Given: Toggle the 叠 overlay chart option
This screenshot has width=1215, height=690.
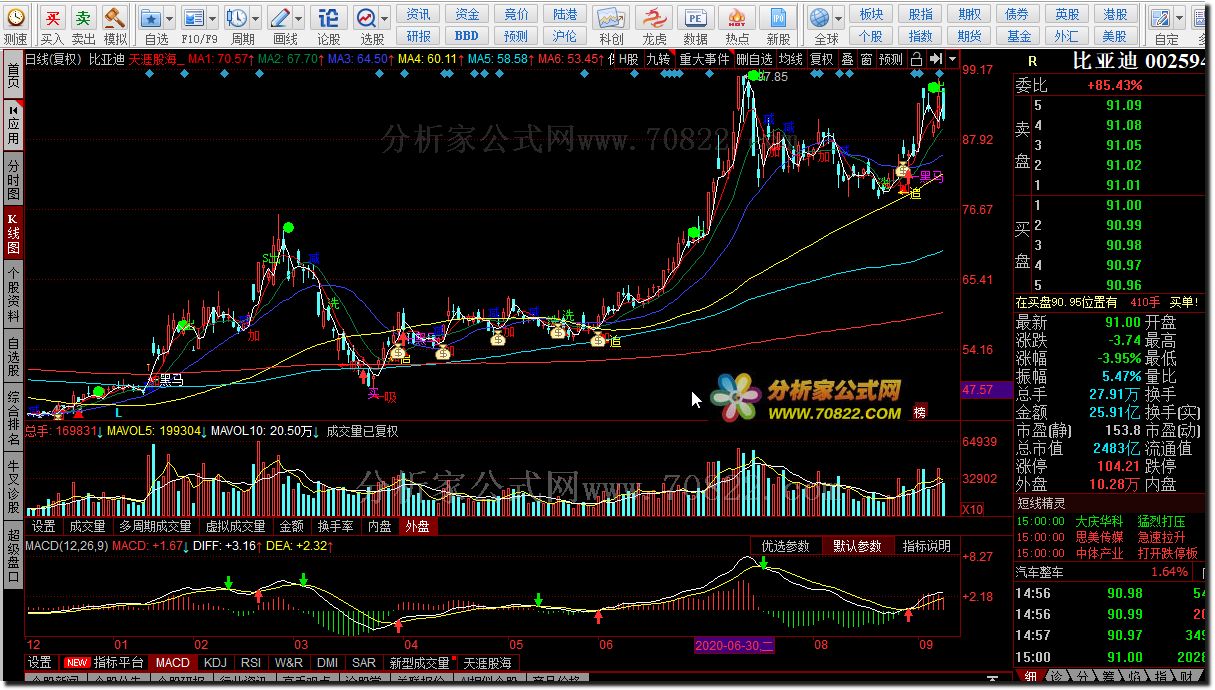Looking at the screenshot, I should (847, 60).
